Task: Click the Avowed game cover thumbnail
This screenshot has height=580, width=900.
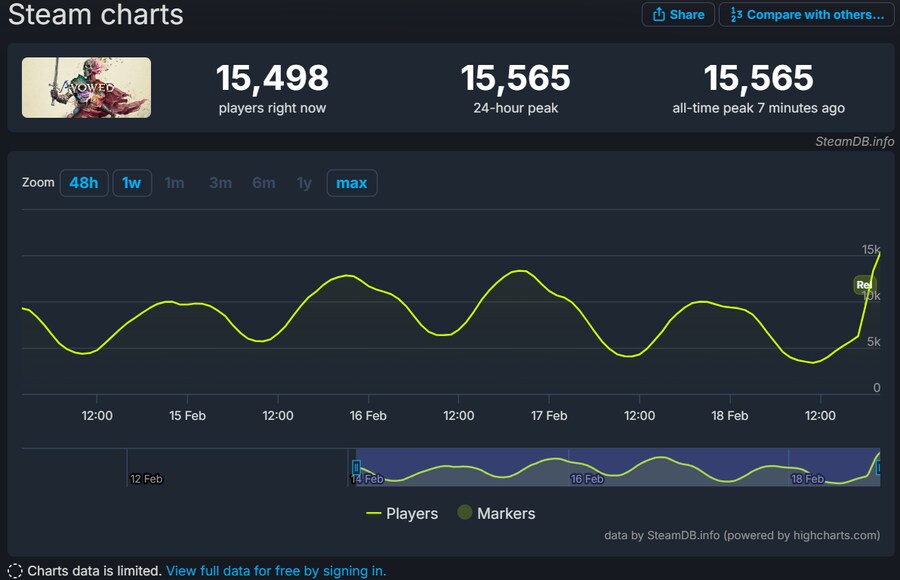Action: pyautogui.click(x=87, y=88)
